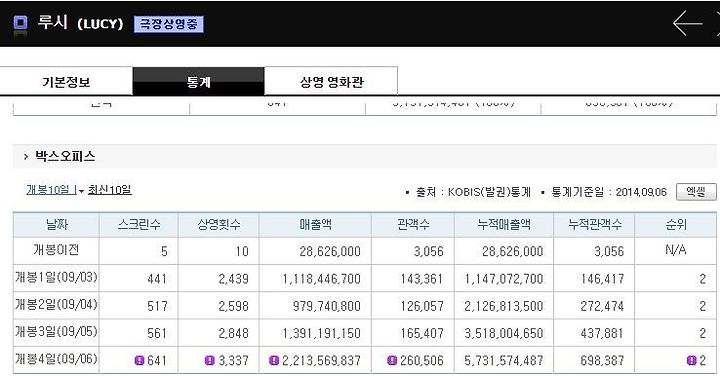This screenshot has height=376, width=720.
Task: Open the 기본정보 tab
Action: (x=66, y=82)
